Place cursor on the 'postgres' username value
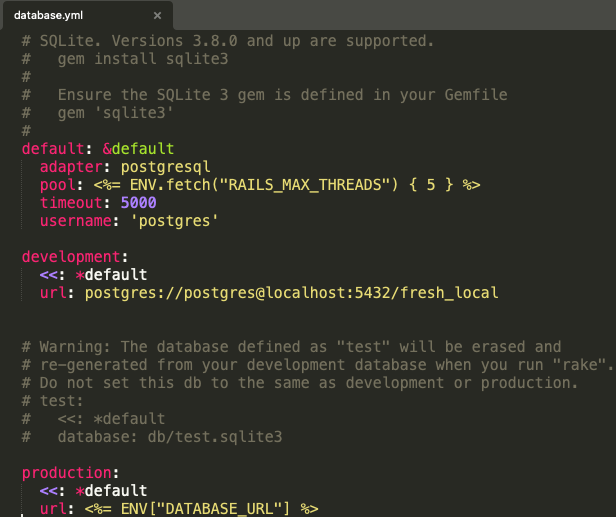616x517 pixels. [x=174, y=220]
